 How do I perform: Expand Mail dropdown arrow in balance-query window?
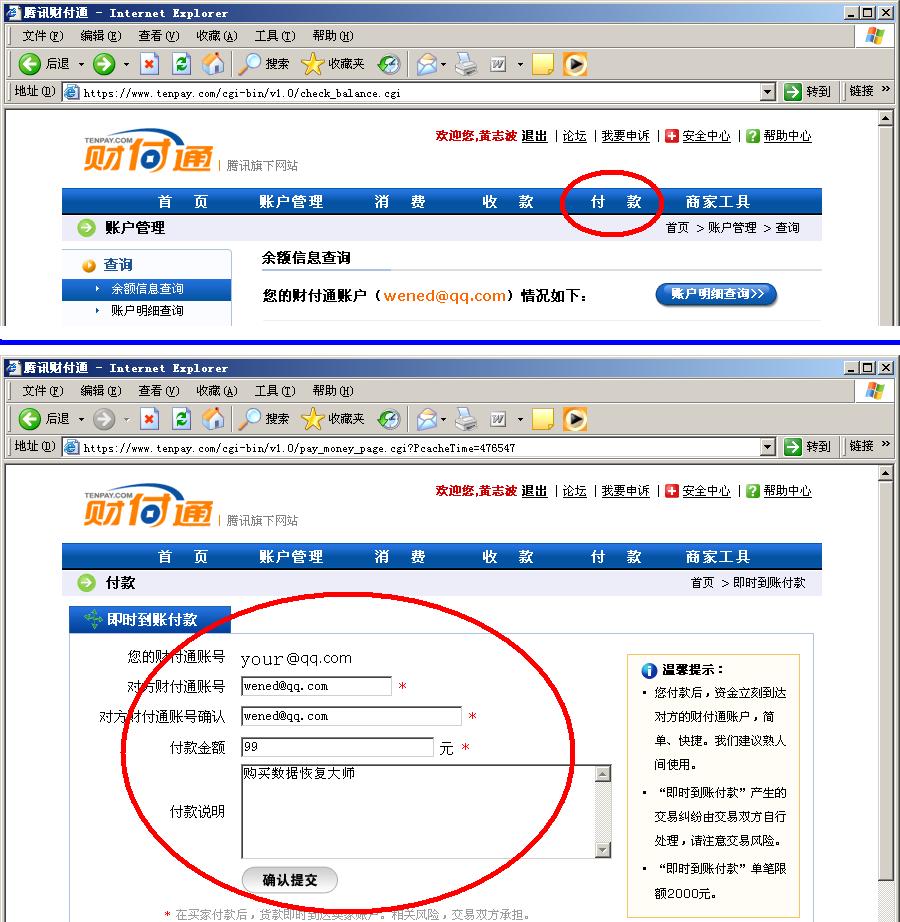pos(443,64)
